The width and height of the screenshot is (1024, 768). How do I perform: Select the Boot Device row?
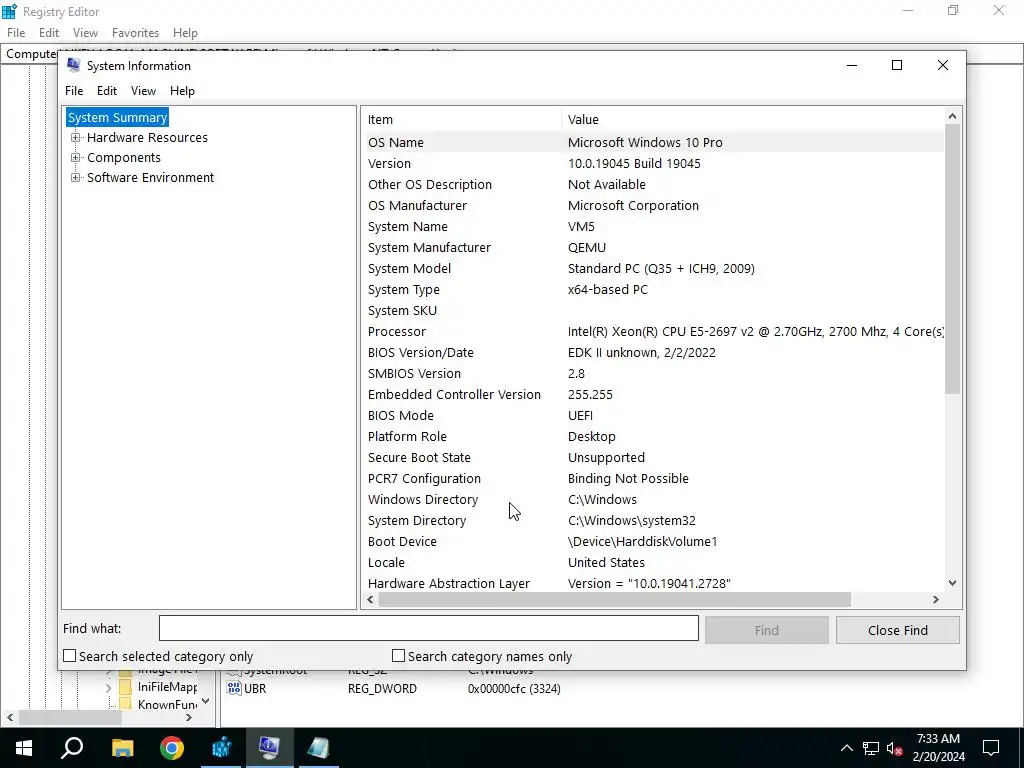[653, 541]
